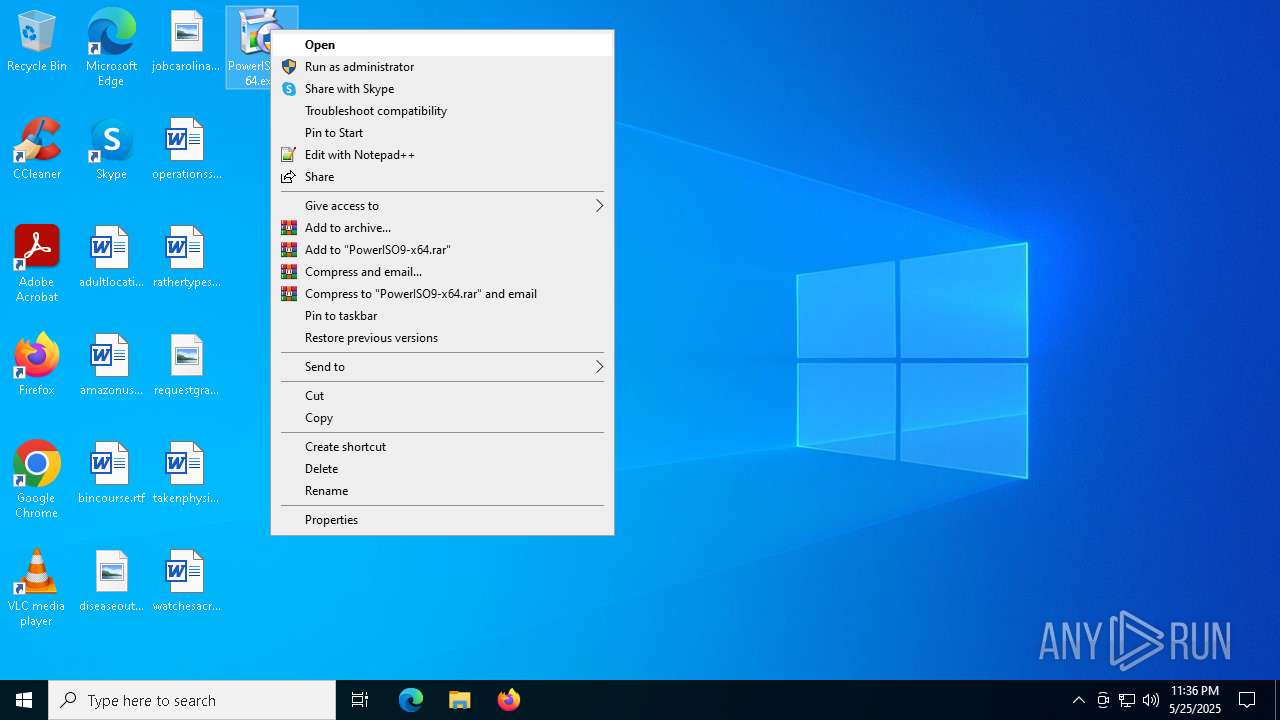Choose Open in the context menu

[x=443, y=44]
